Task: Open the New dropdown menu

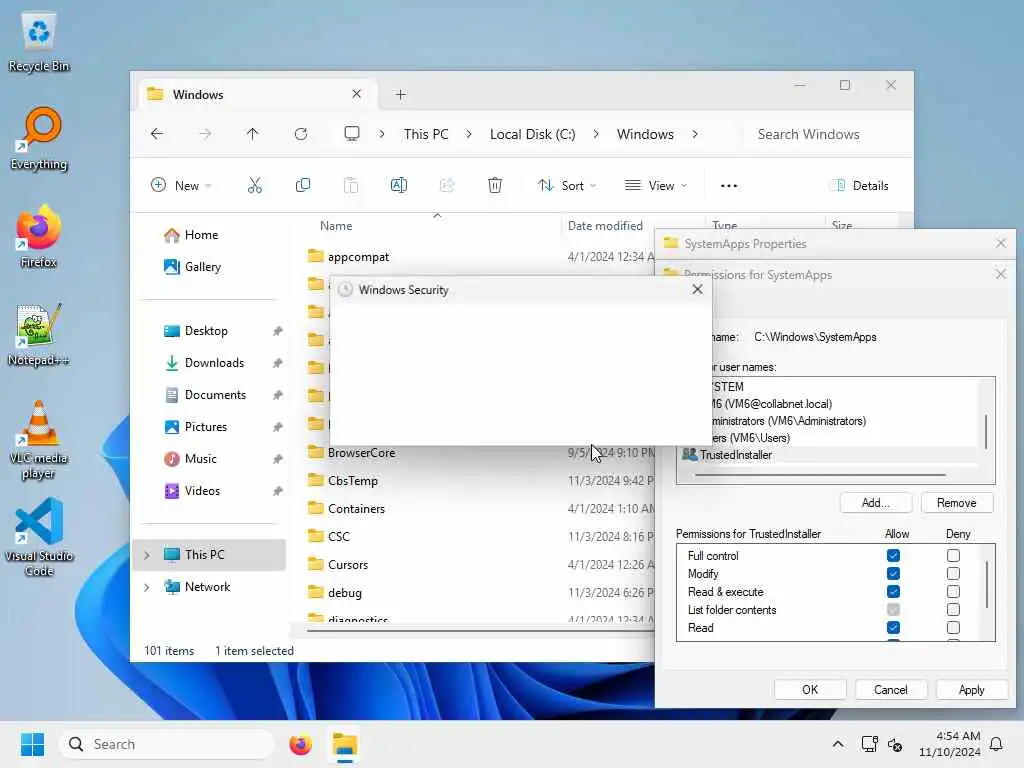Action: pyautogui.click(x=181, y=185)
